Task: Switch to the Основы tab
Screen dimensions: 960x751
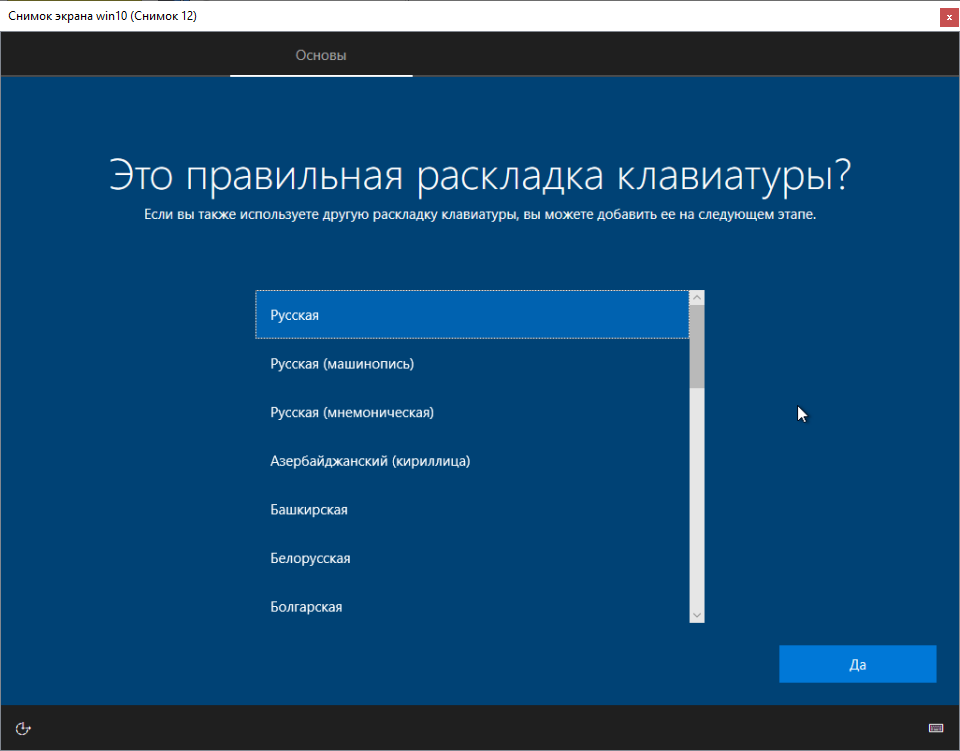Action: [321, 55]
